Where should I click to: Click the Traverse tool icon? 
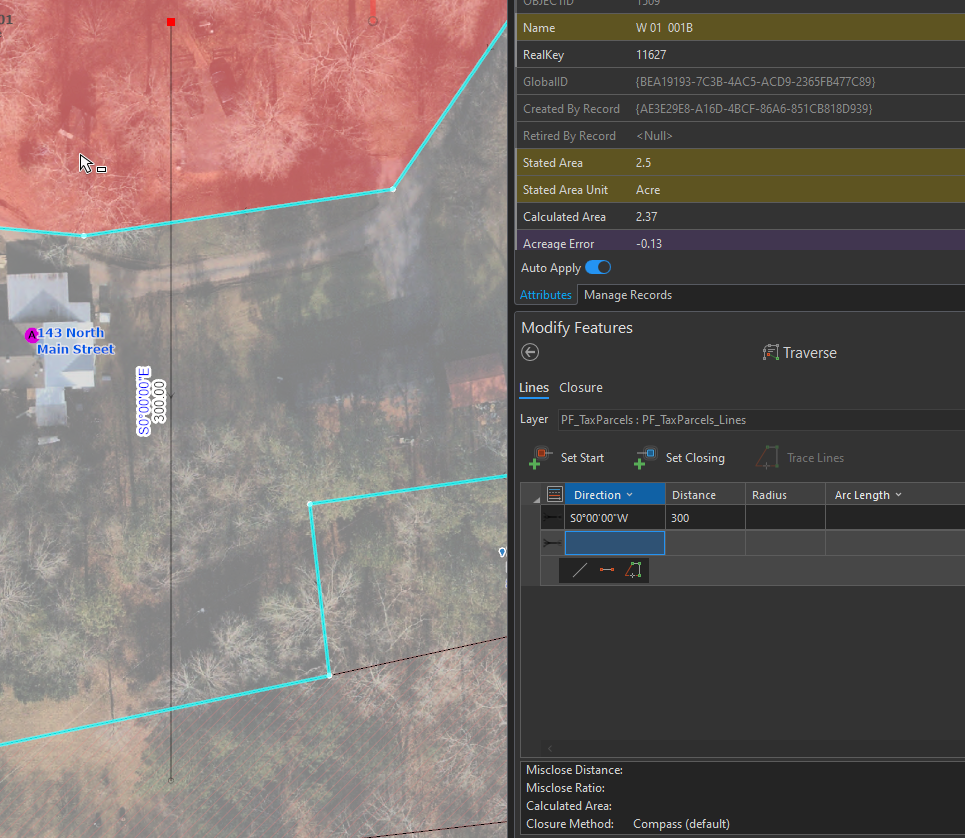773,352
